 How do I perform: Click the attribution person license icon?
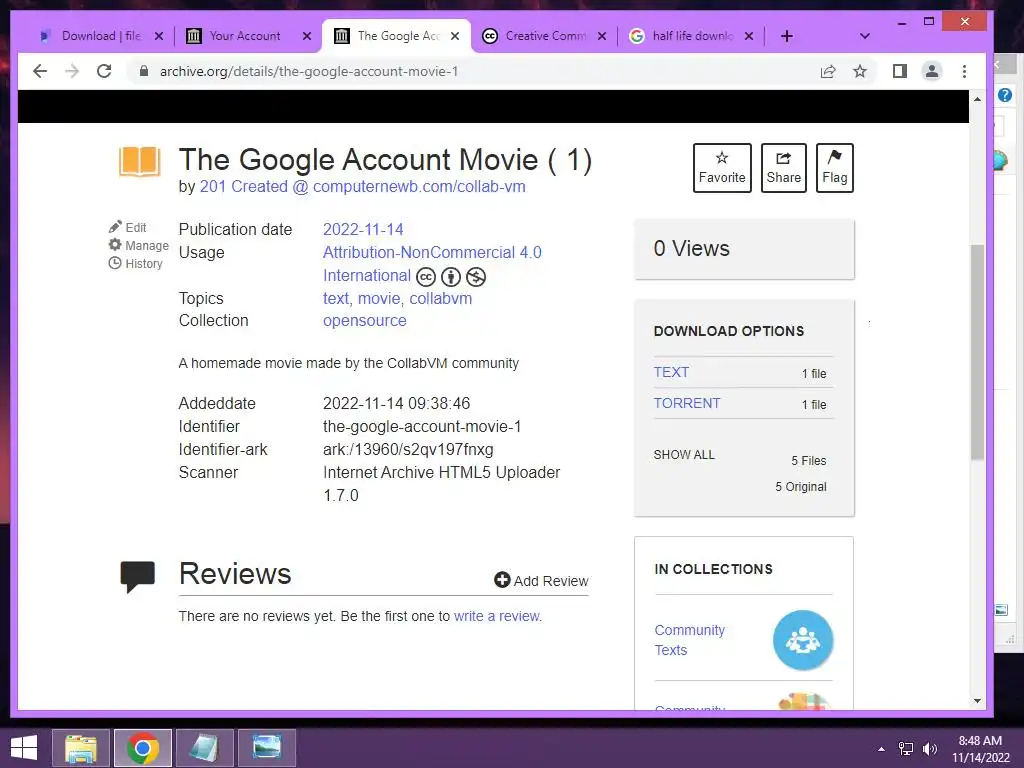[x=451, y=277]
